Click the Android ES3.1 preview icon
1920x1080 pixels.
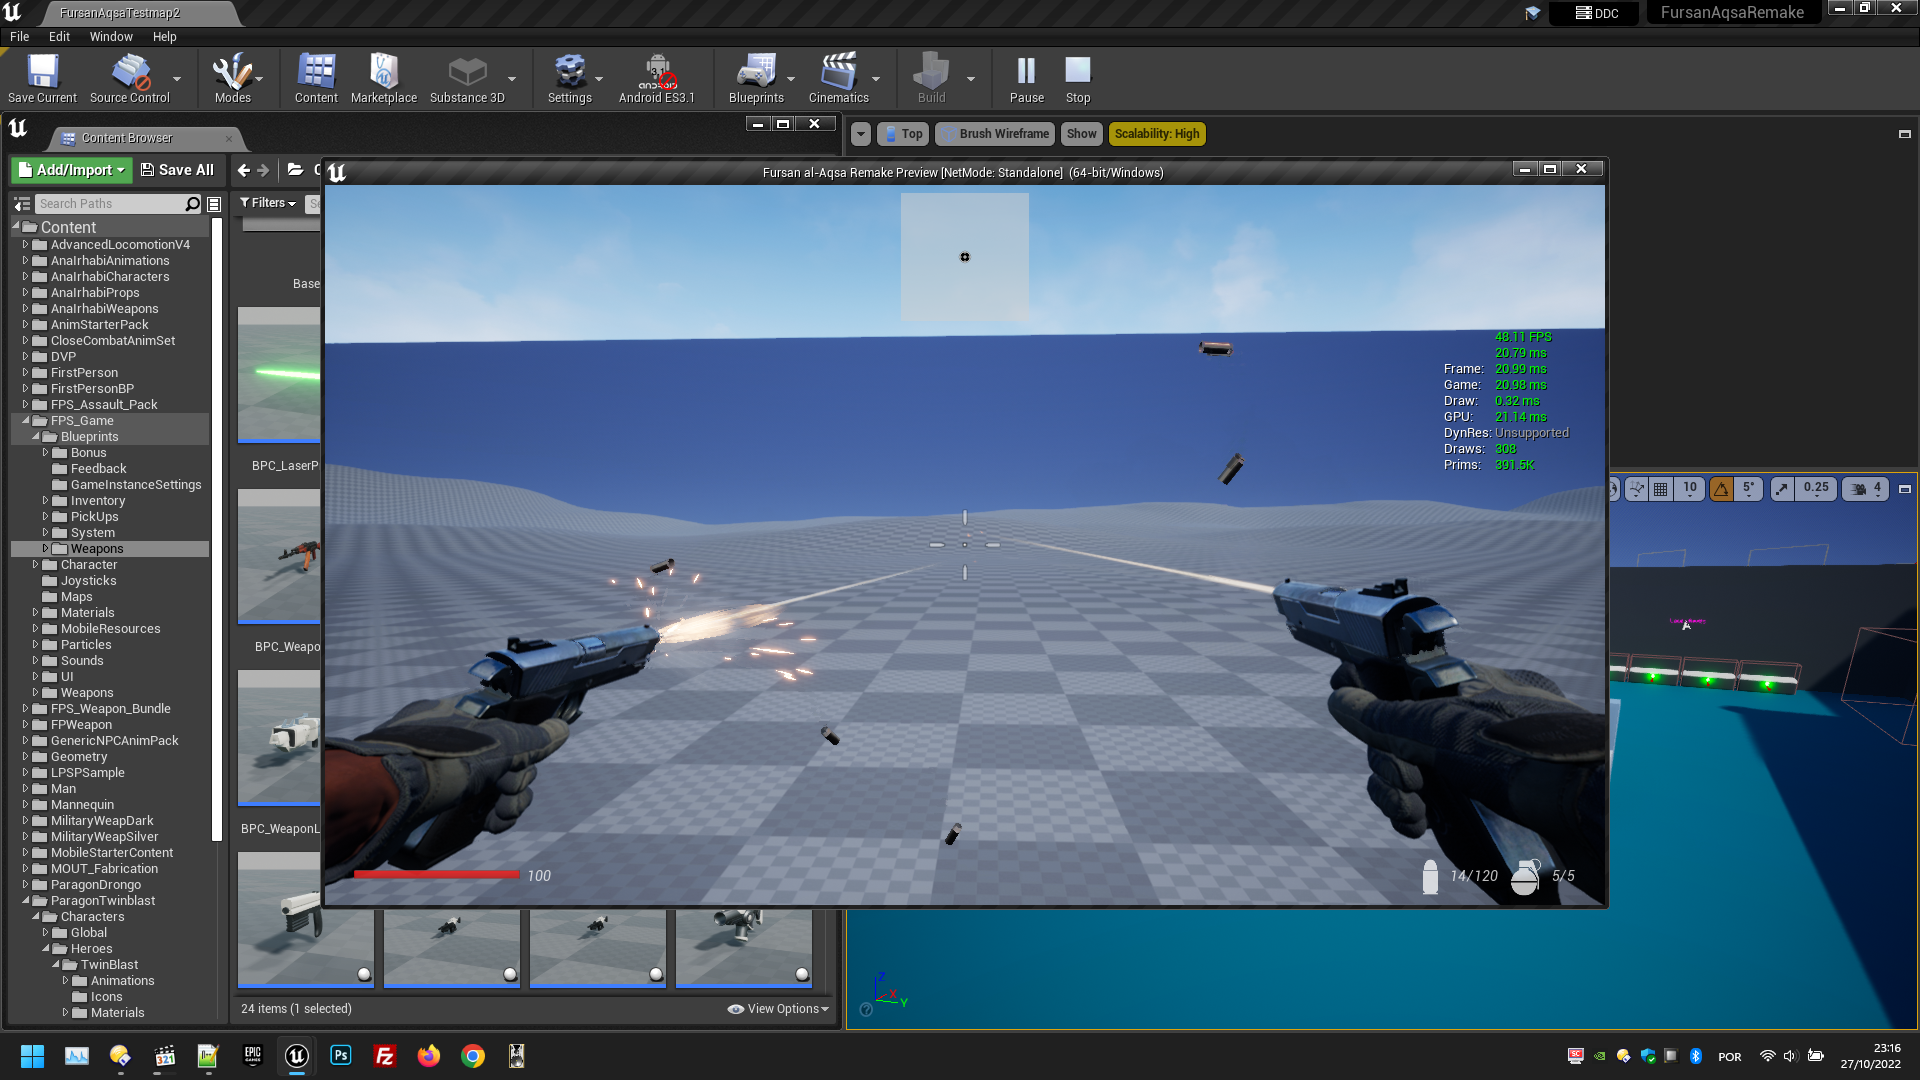(657, 78)
